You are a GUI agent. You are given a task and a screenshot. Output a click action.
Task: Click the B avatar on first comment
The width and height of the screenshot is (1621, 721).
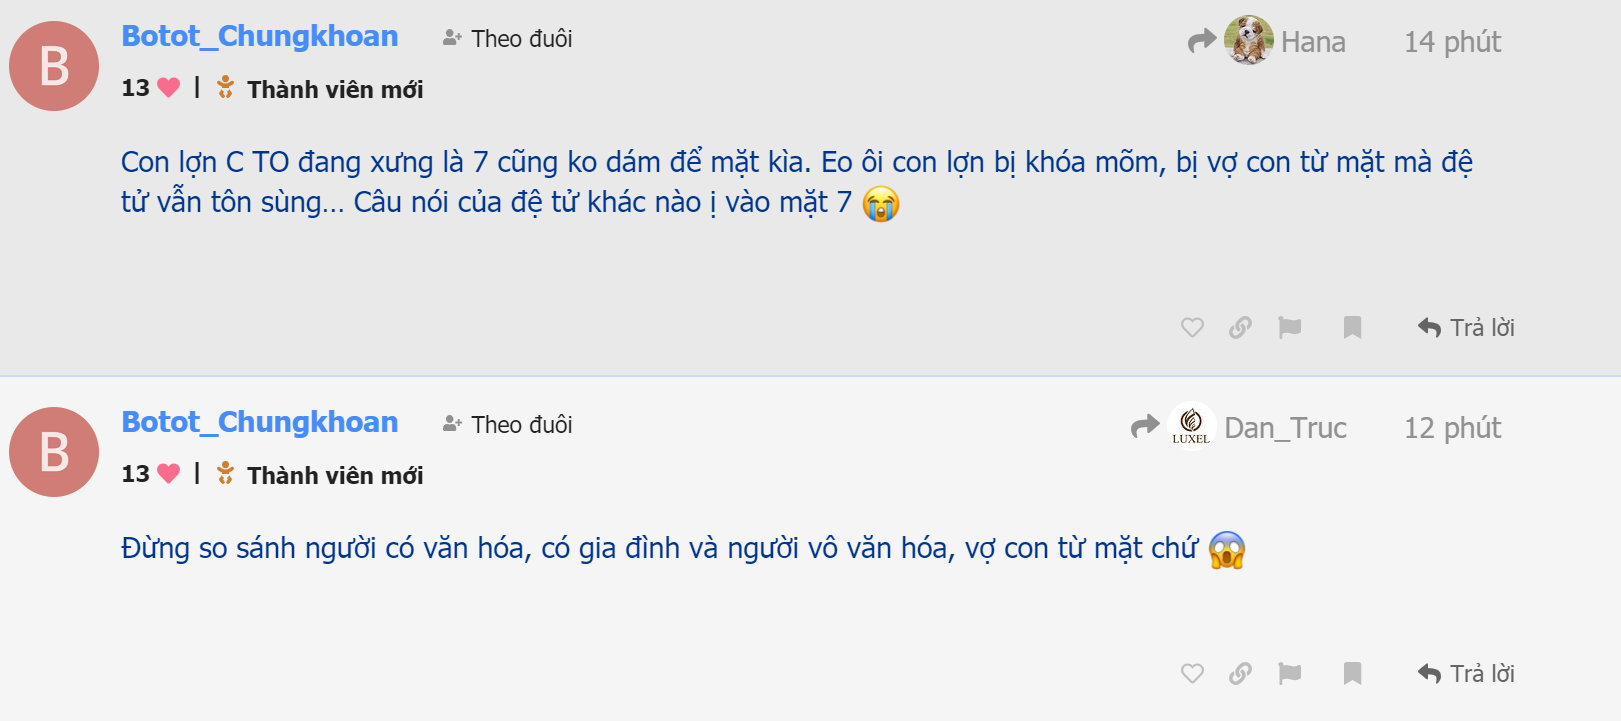(x=54, y=66)
